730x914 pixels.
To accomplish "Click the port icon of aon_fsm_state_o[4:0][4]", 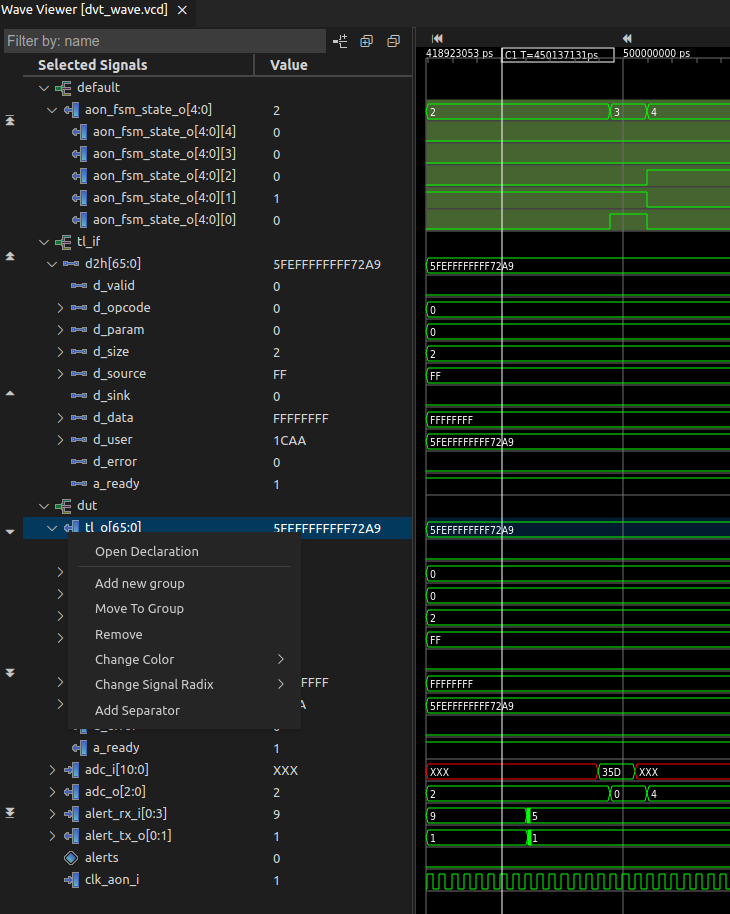I will (79, 132).
